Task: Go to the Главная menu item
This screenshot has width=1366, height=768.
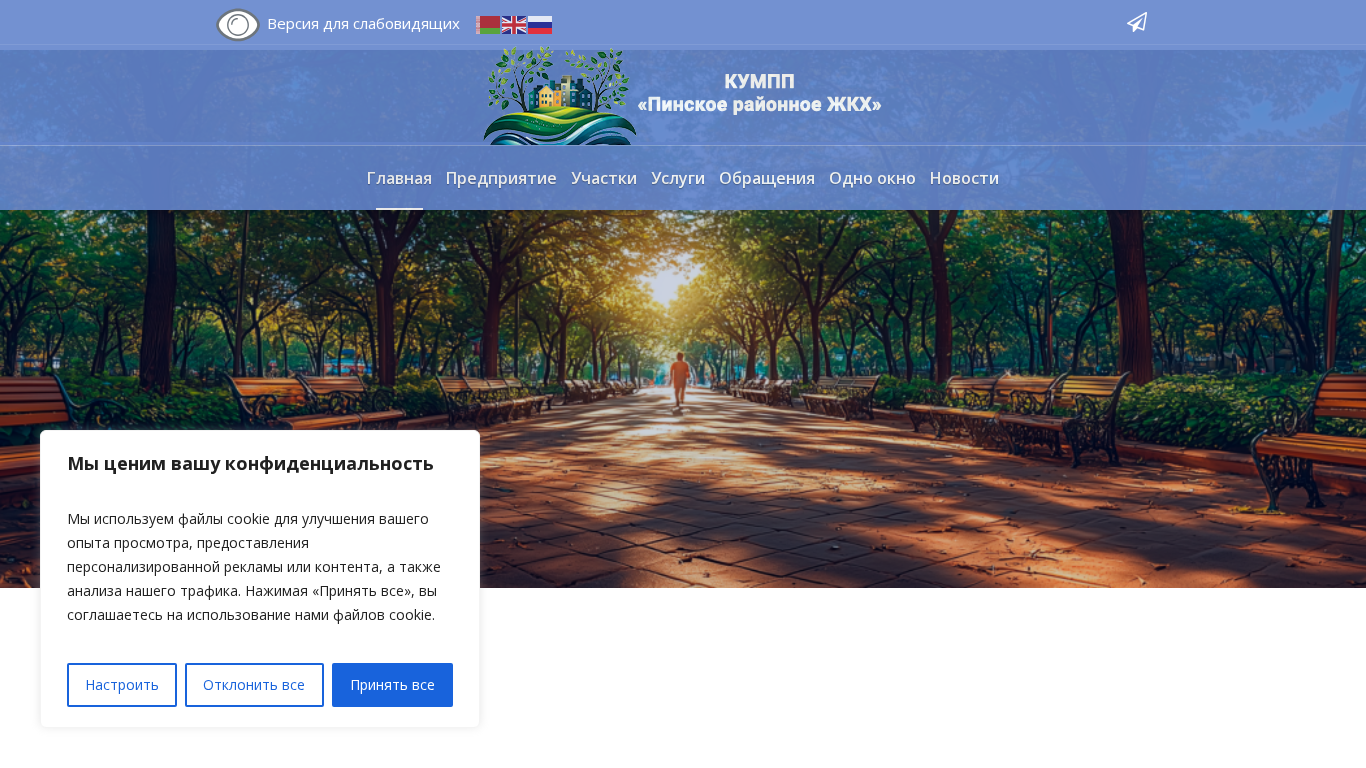Action: [399, 178]
